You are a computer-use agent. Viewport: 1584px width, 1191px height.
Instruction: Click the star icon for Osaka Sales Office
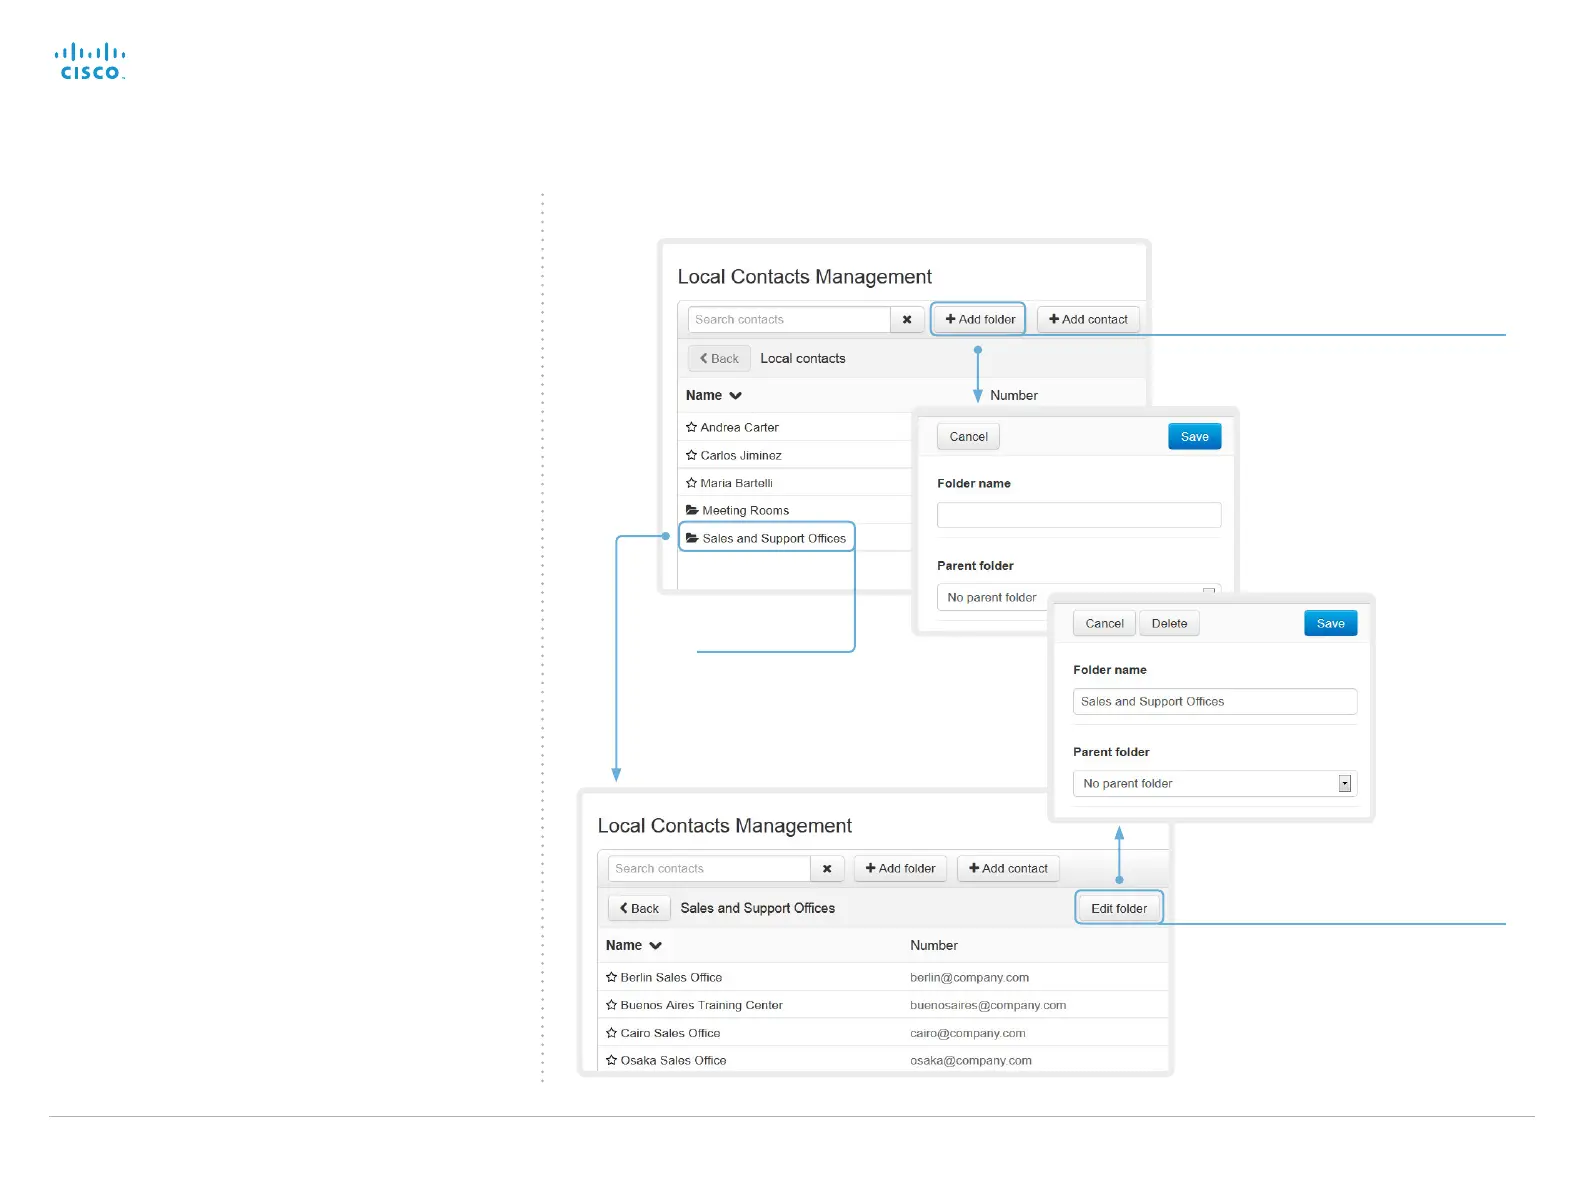(611, 1060)
